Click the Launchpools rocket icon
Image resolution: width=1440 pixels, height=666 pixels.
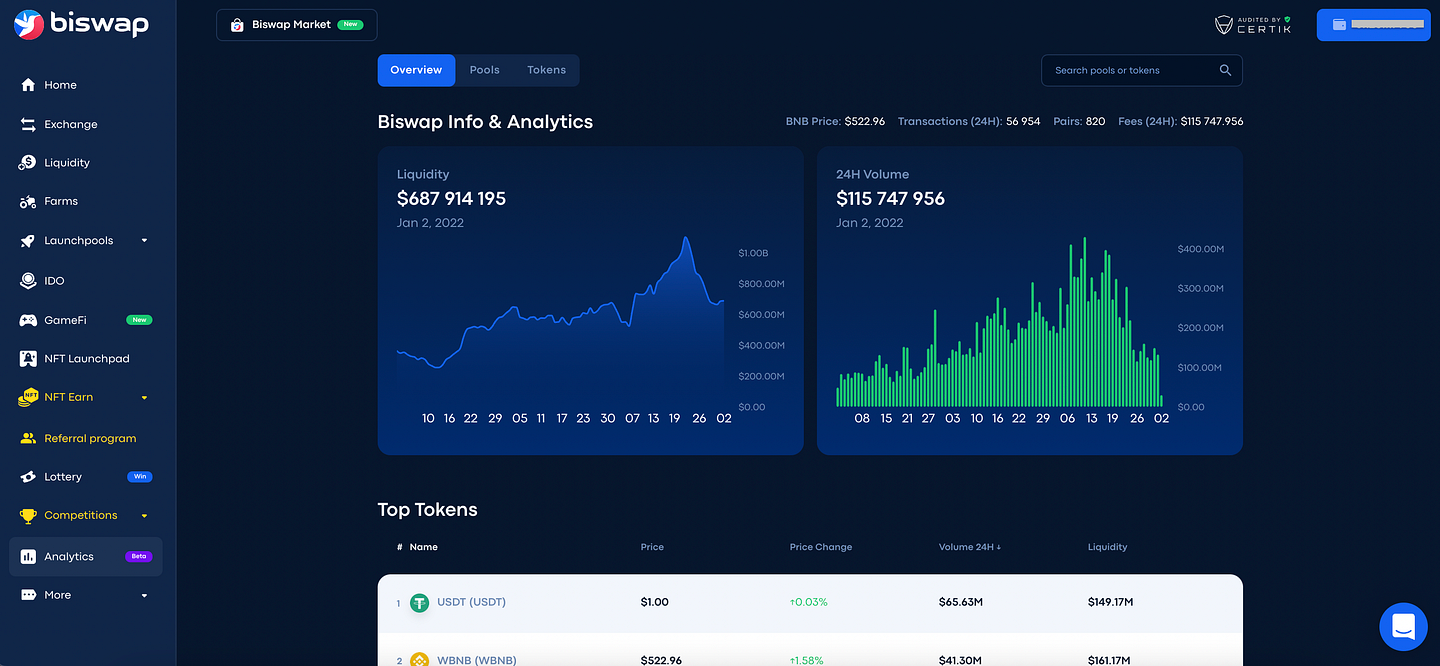click(x=28, y=241)
